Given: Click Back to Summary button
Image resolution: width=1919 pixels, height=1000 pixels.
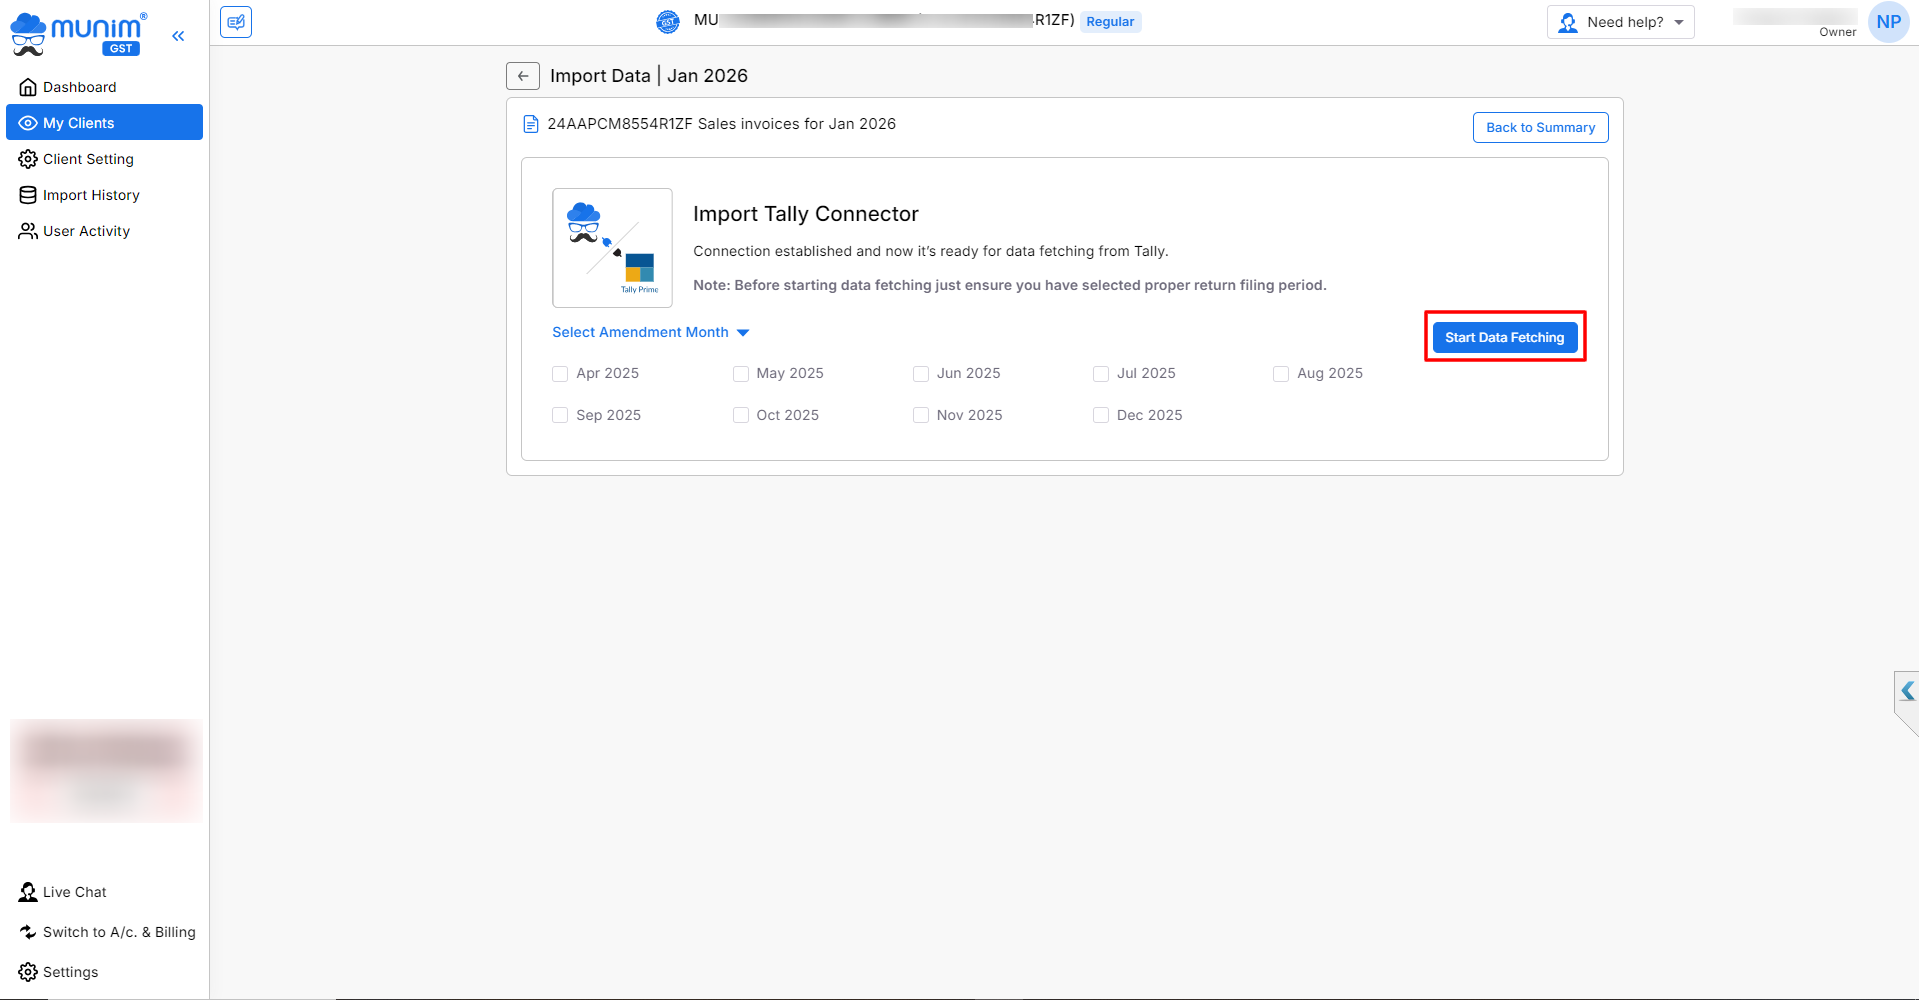Looking at the screenshot, I should (x=1540, y=127).
